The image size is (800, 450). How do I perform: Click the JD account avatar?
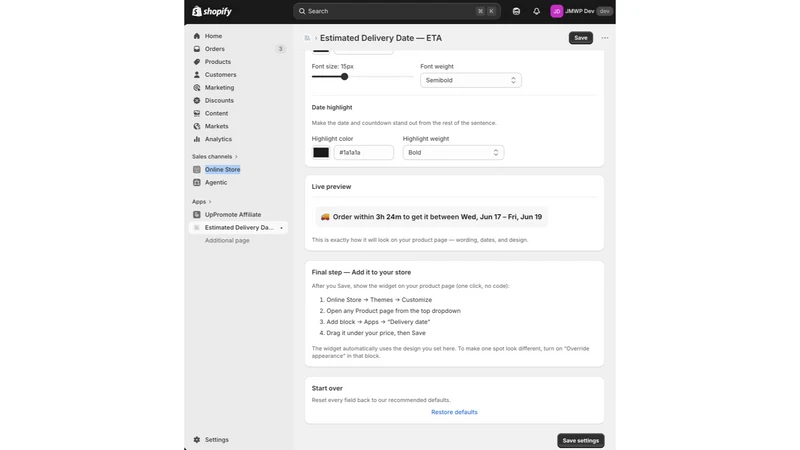(557, 11)
